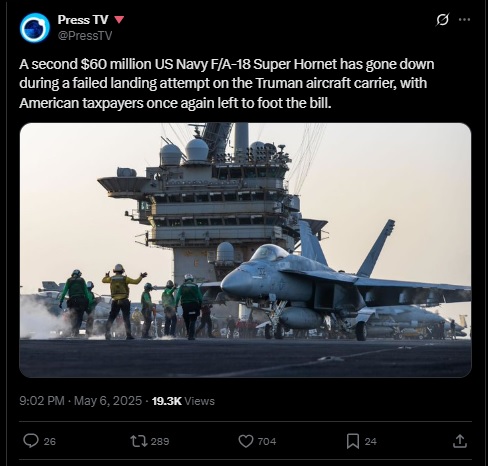Viewport: 488px width, 466px height.
Task: Open the three-dot more options menu
Action: (464, 20)
